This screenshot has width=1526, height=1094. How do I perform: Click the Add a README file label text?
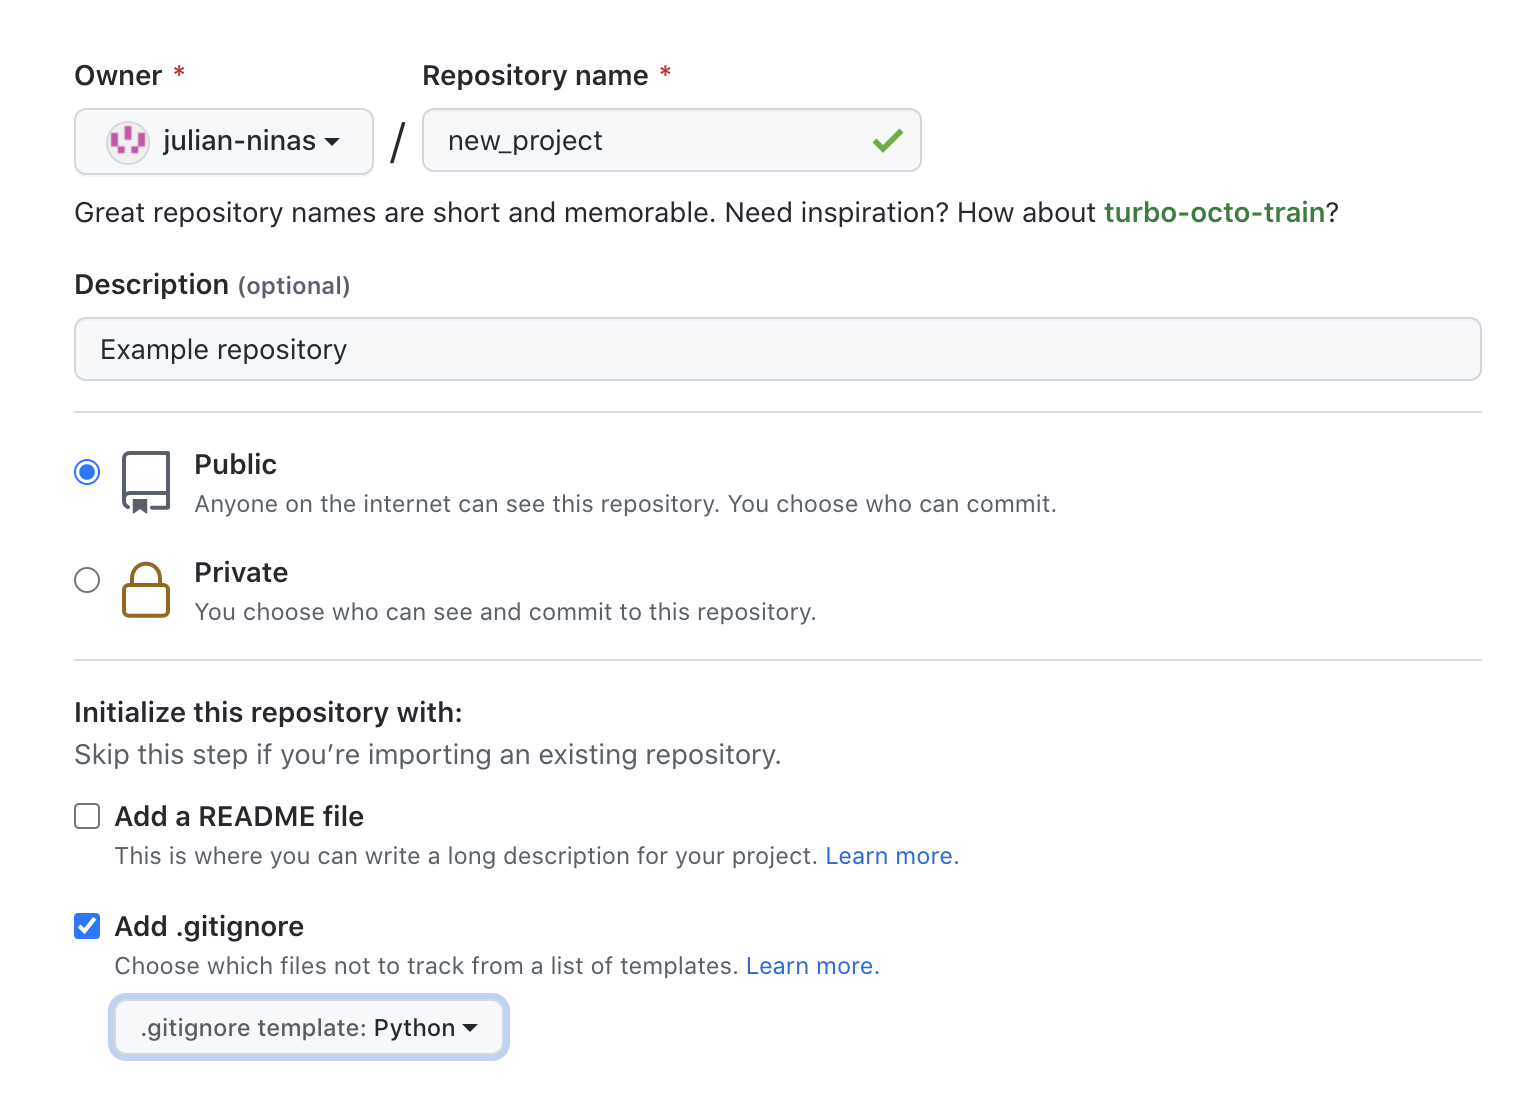tap(239, 817)
